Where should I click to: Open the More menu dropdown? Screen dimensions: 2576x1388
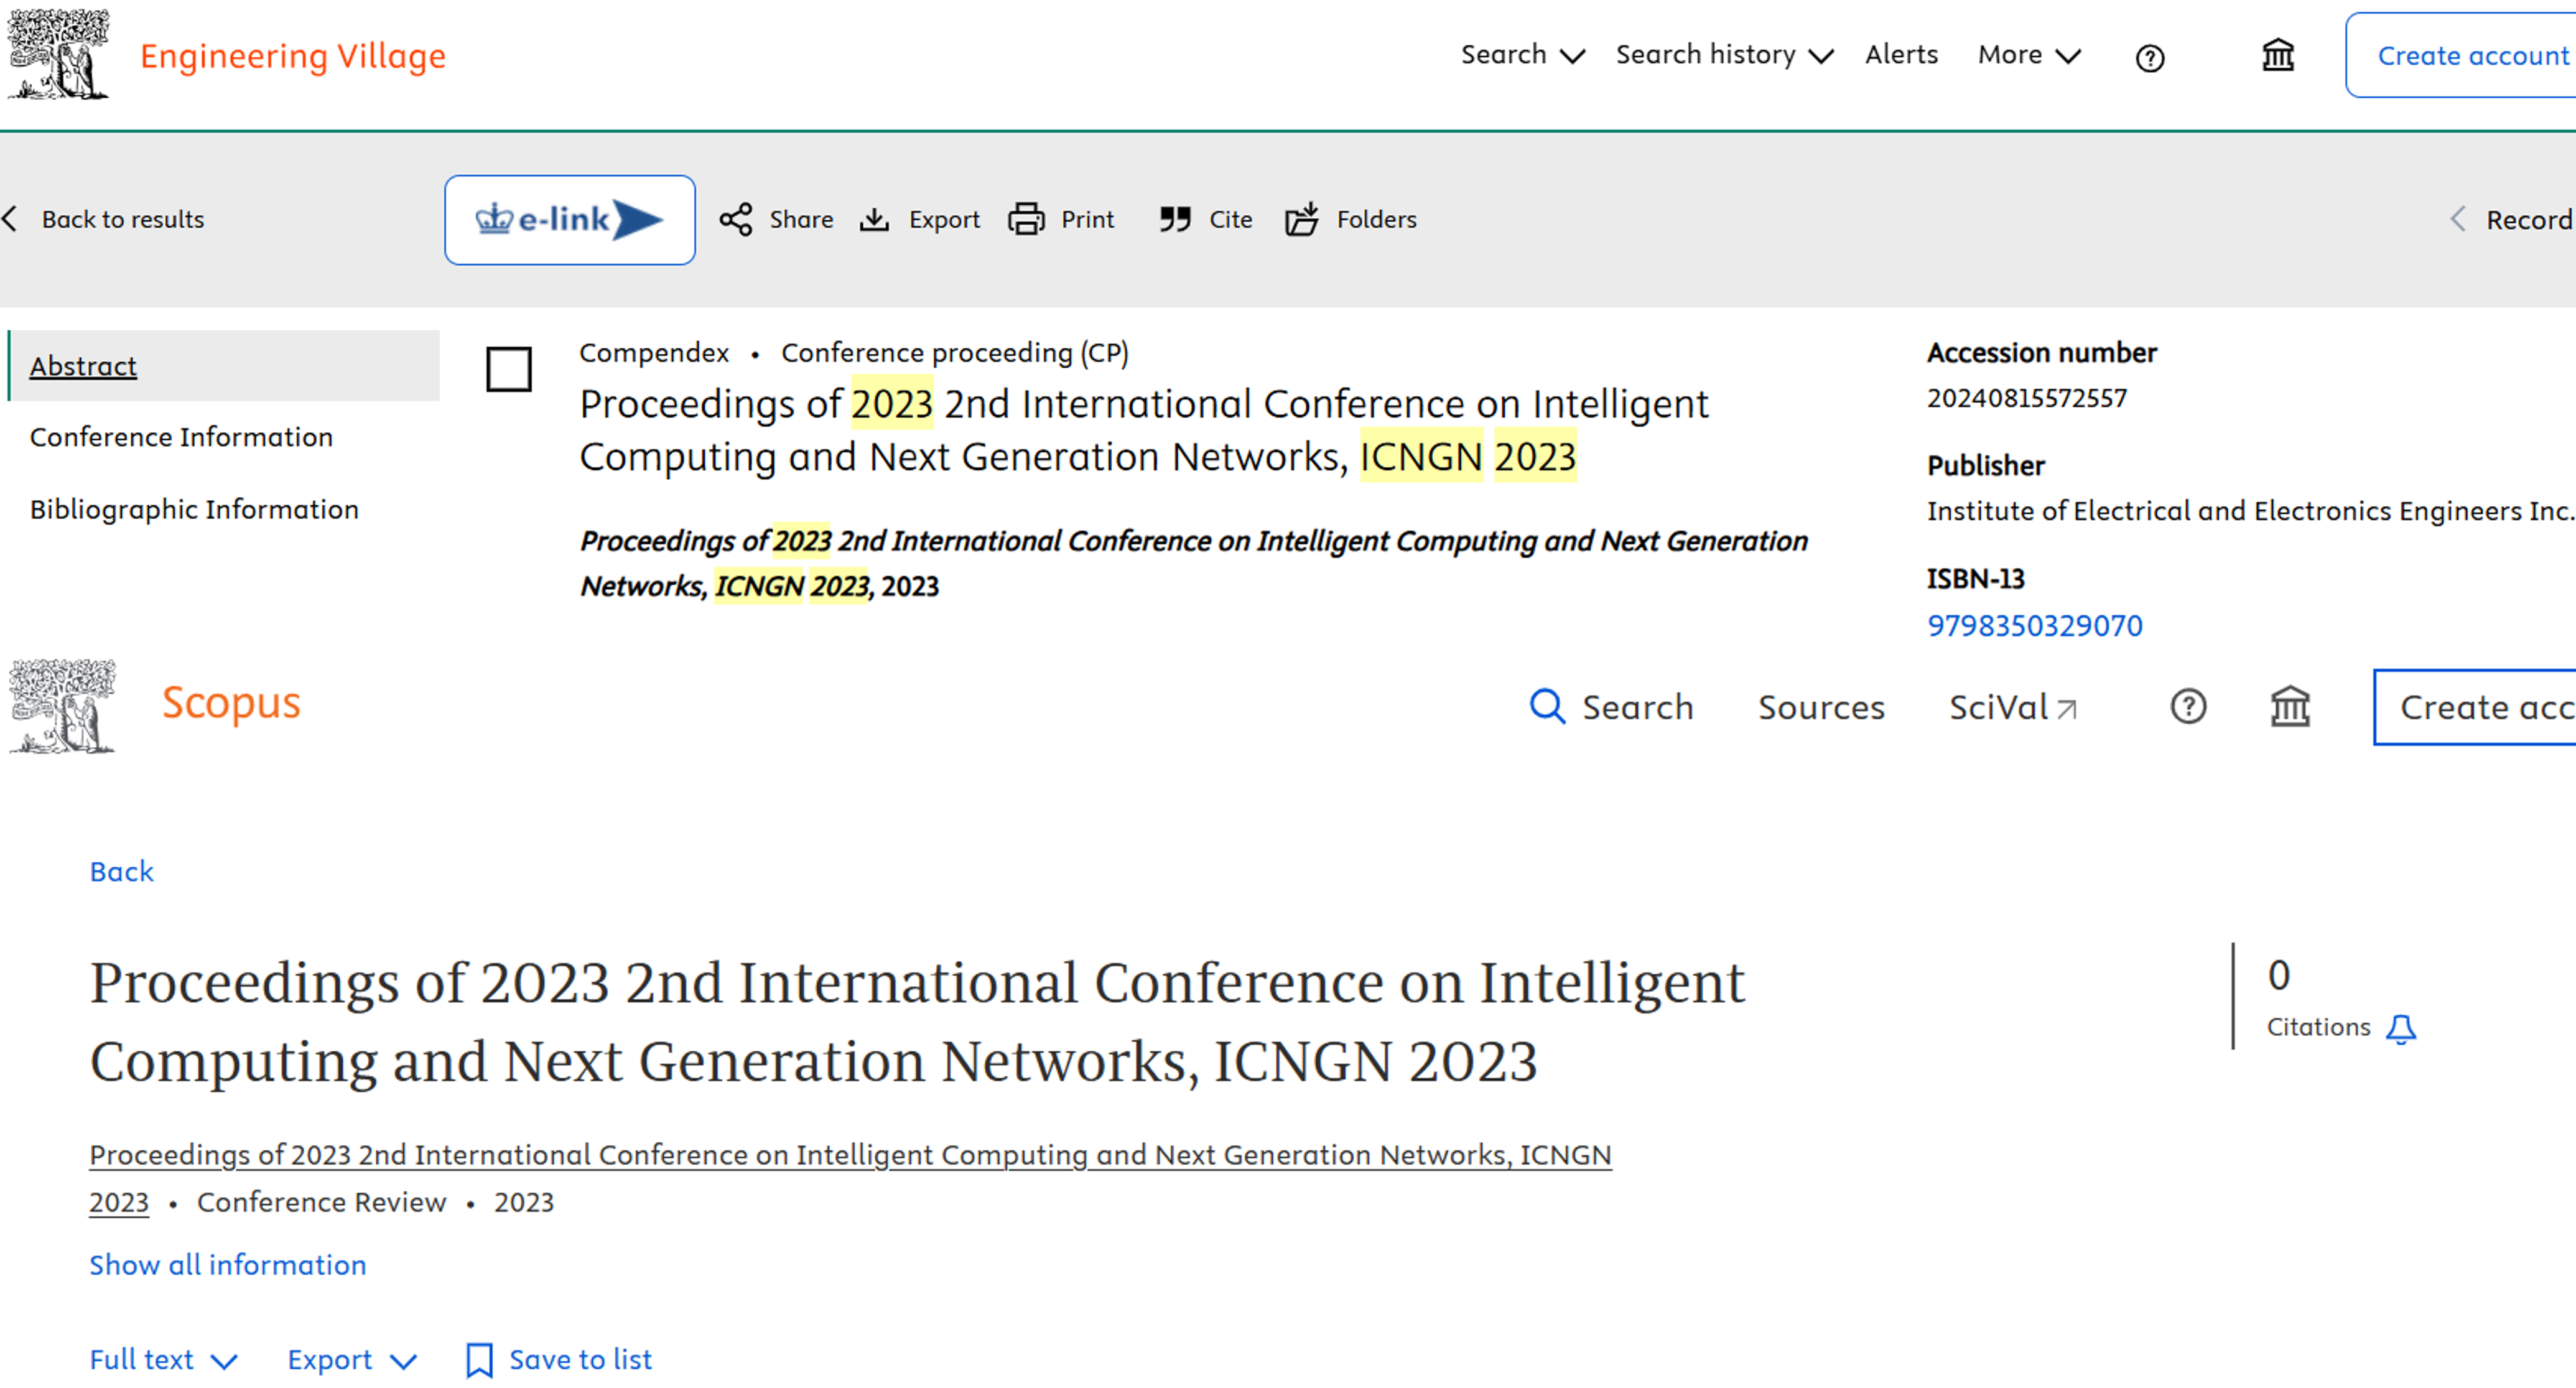click(x=2028, y=55)
